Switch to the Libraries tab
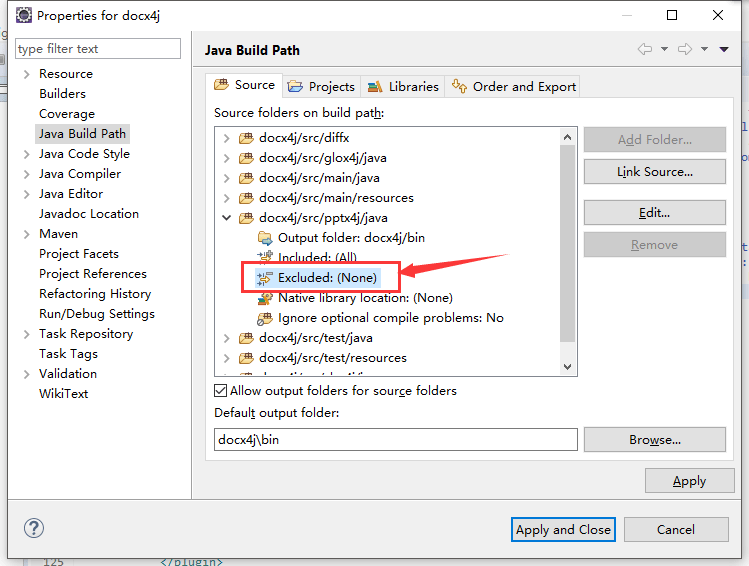Viewport: 749px width, 566px height. (403, 86)
